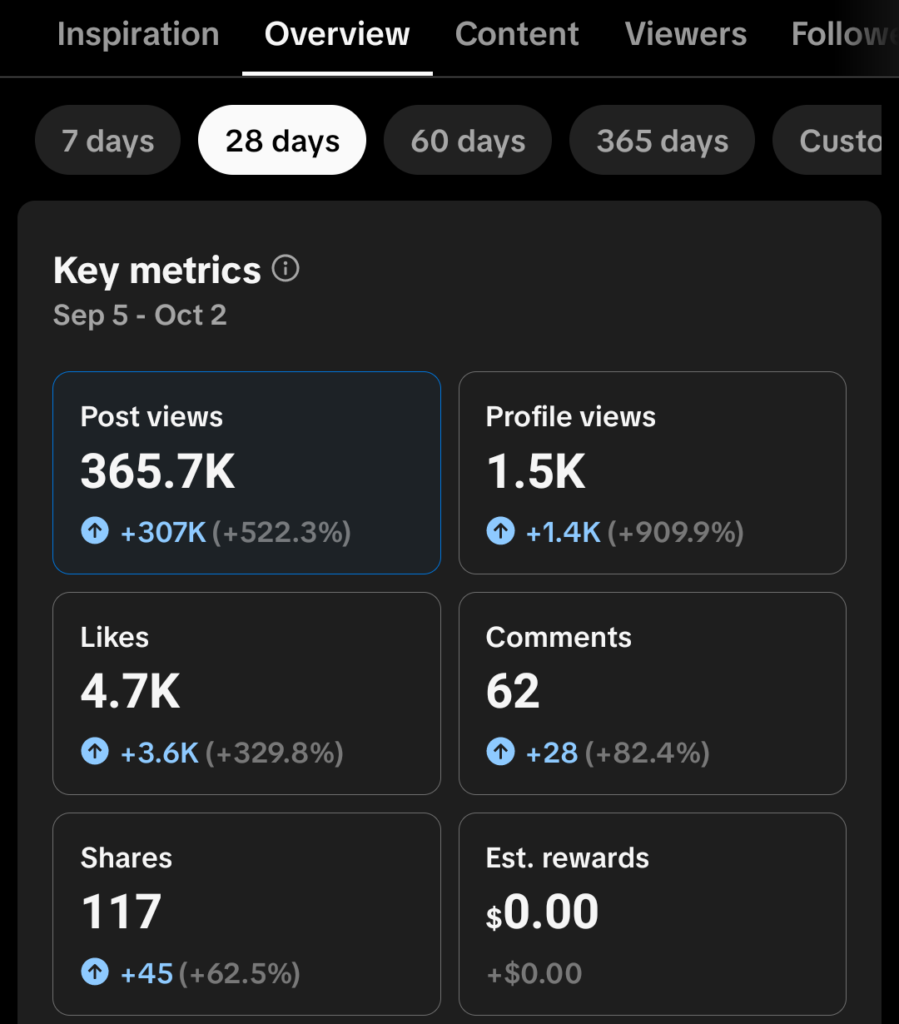Click the Profile views up-arrow icon
The height and width of the screenshot is (1024, 899).
tap(501, 530)
